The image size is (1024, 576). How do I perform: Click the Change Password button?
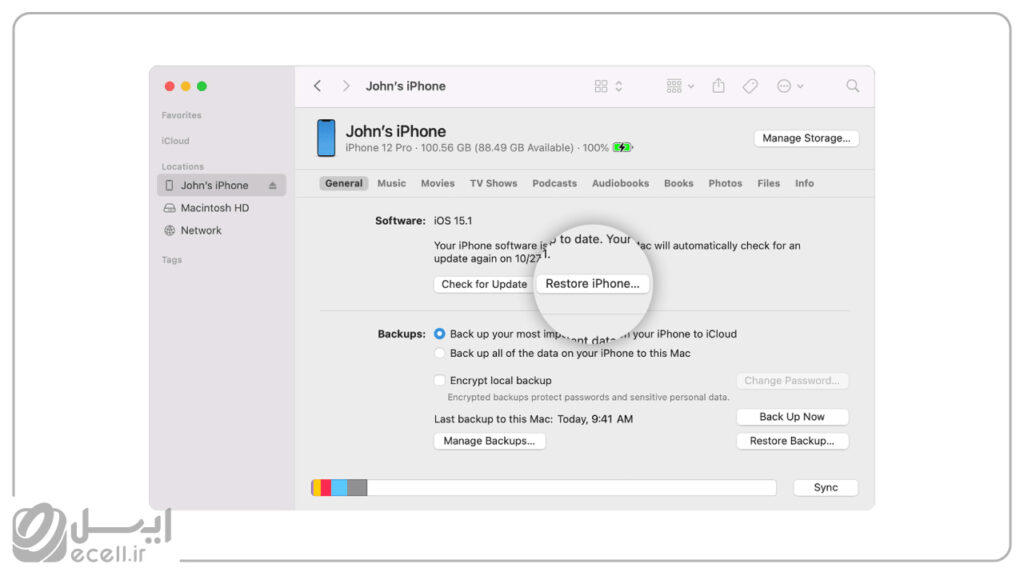[792, 381]
